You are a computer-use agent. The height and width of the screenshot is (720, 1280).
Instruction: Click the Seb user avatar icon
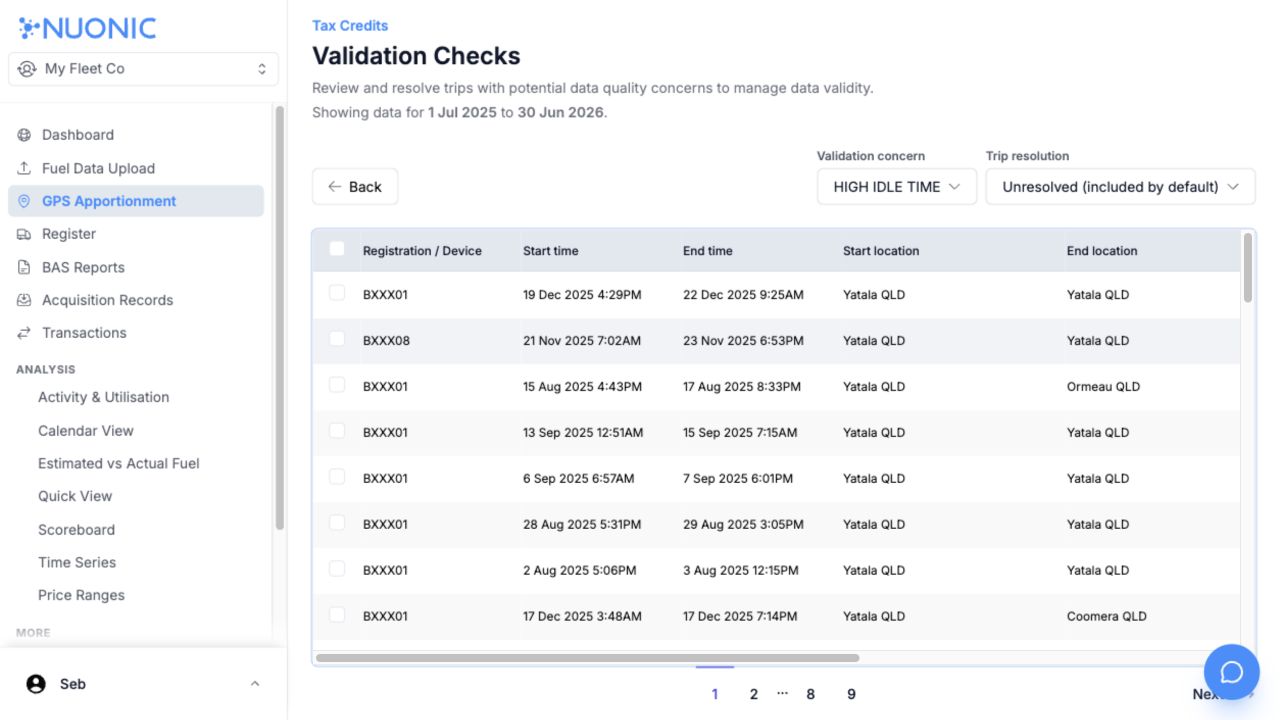[36, 684]
